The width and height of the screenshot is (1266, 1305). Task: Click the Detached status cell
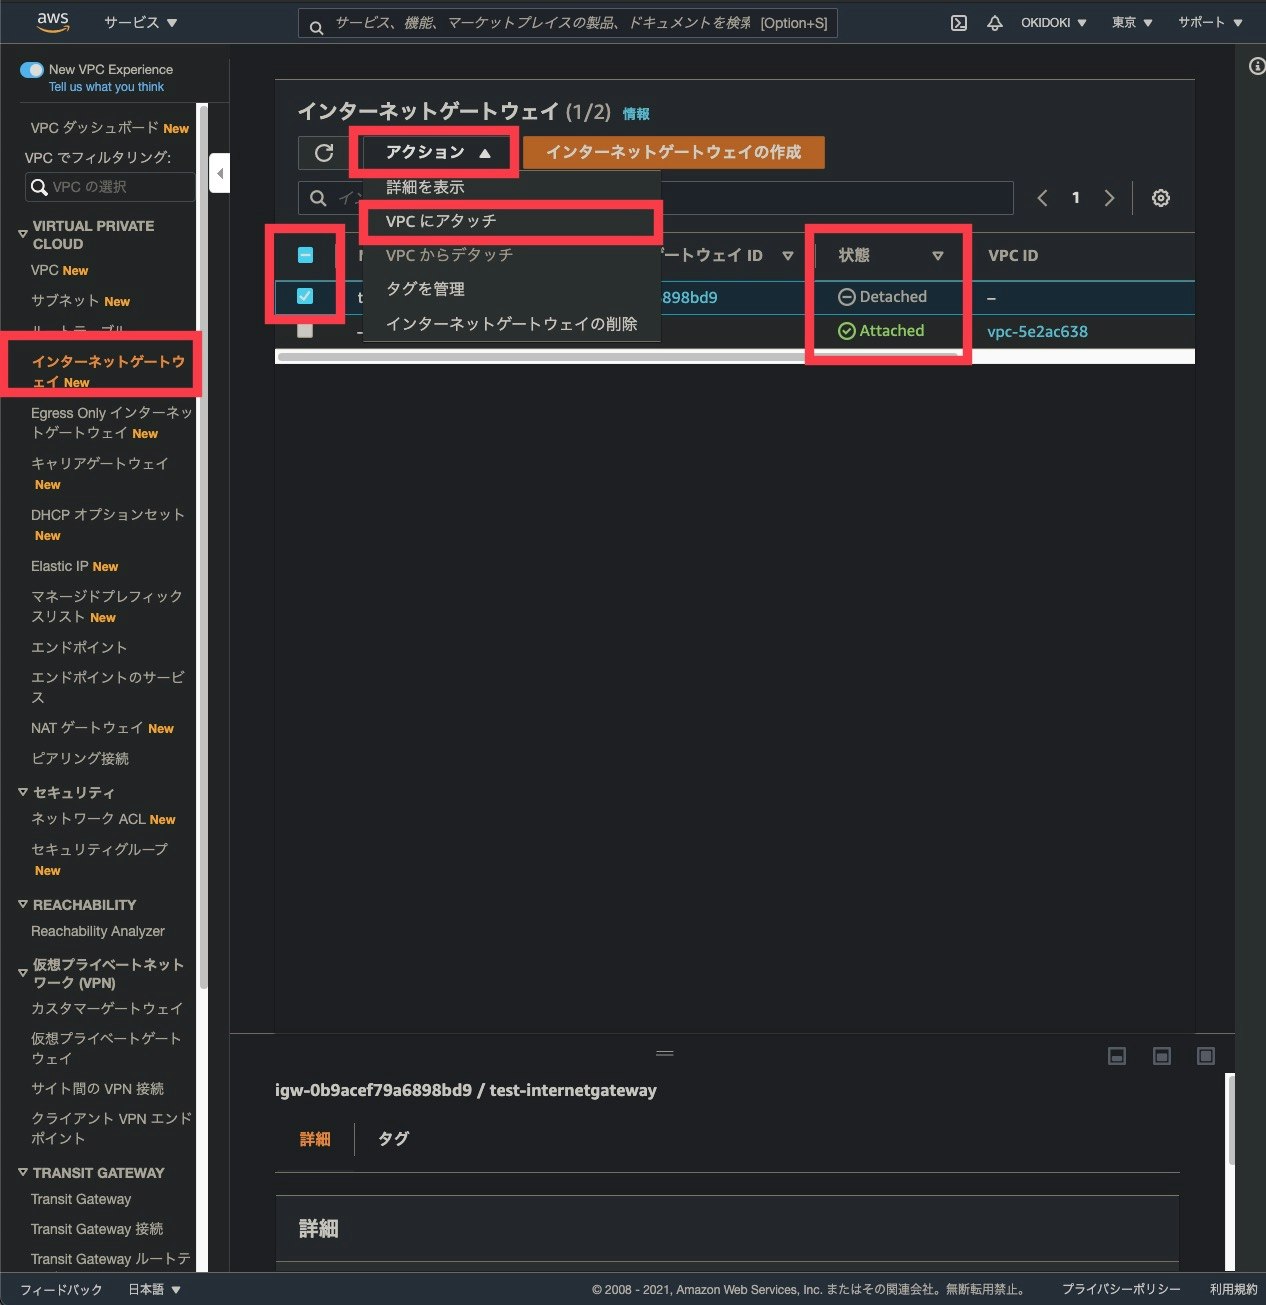click(x=882, y=297)
